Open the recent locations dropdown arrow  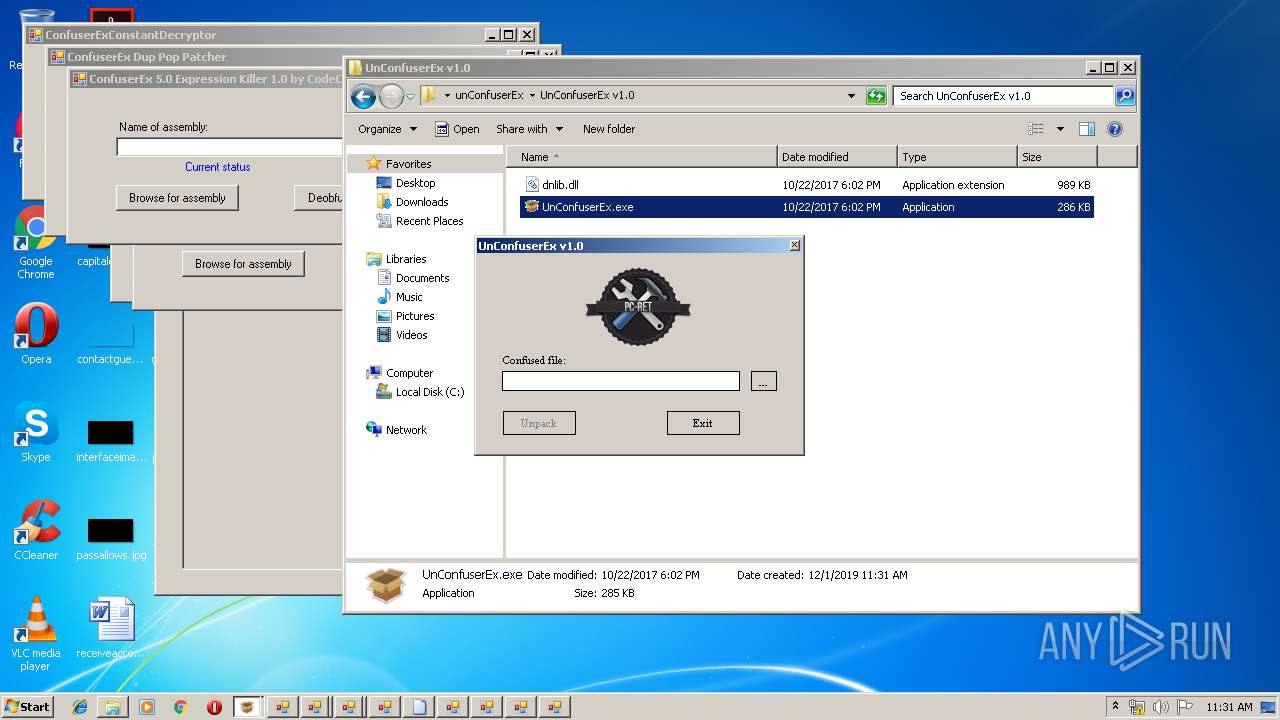pos(410,97)
